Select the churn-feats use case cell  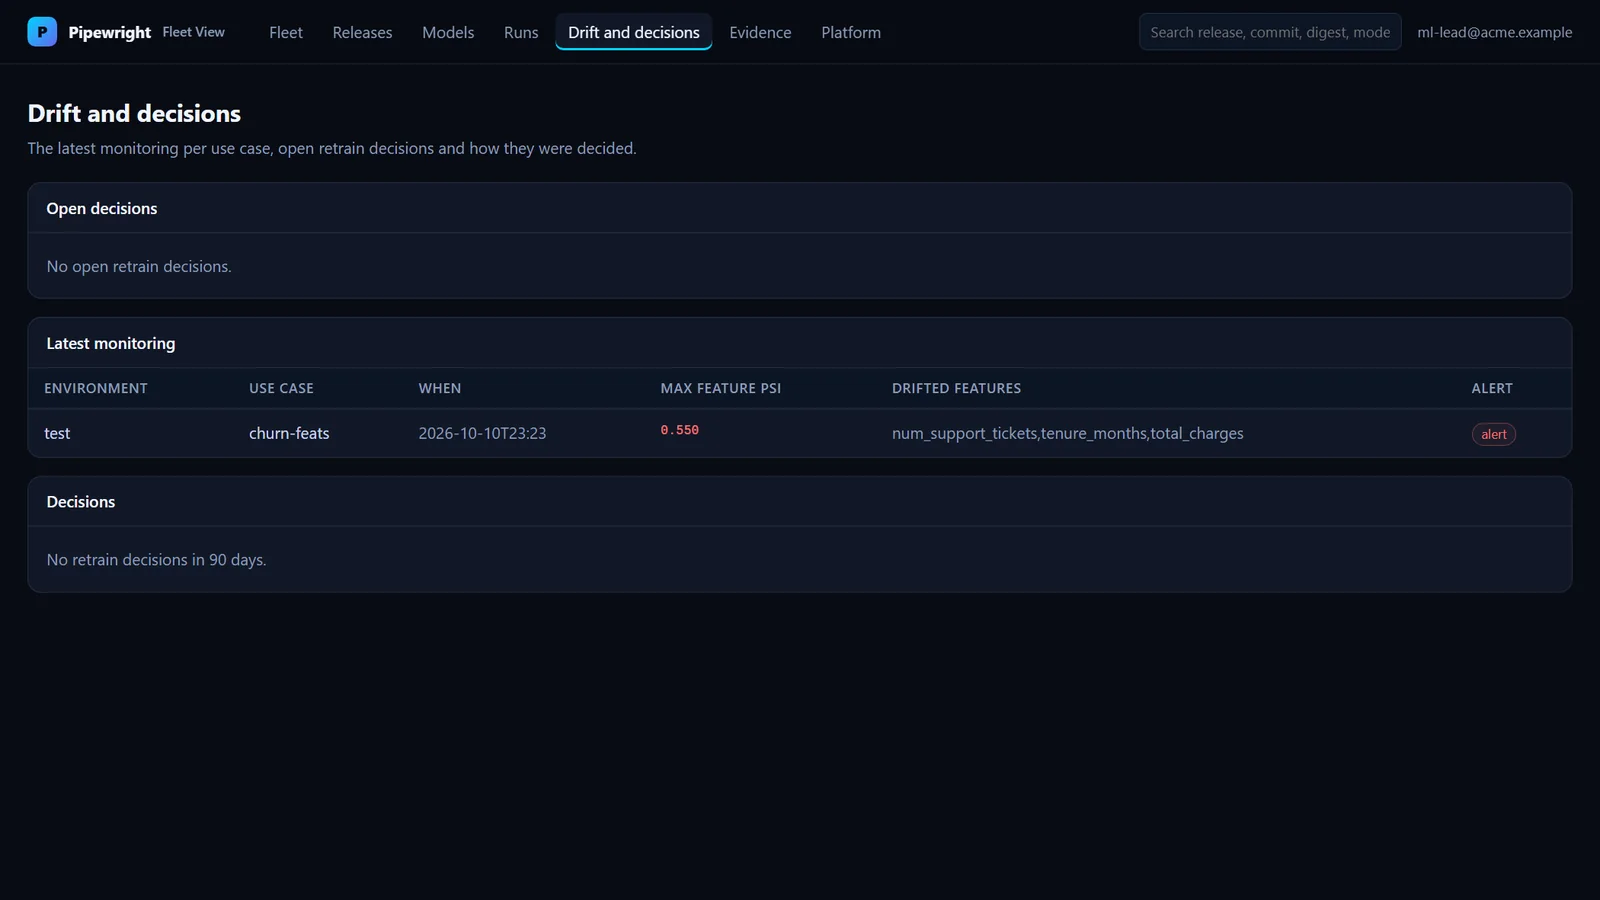coord(289,433)
